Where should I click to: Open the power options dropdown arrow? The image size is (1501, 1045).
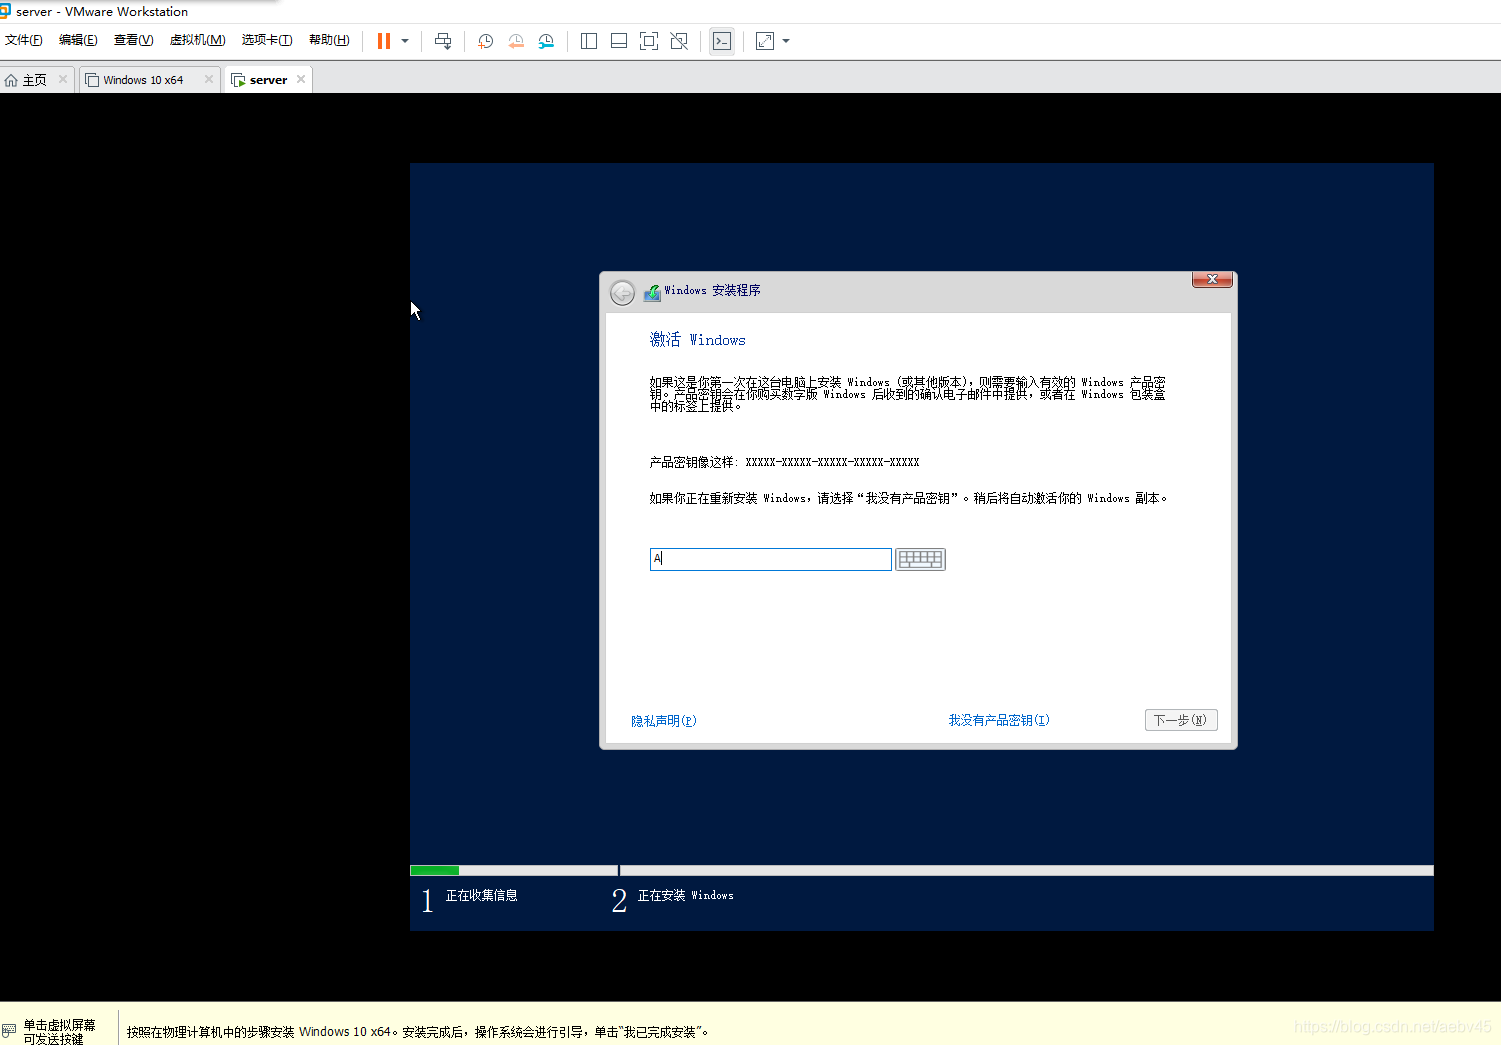point(405,41)
